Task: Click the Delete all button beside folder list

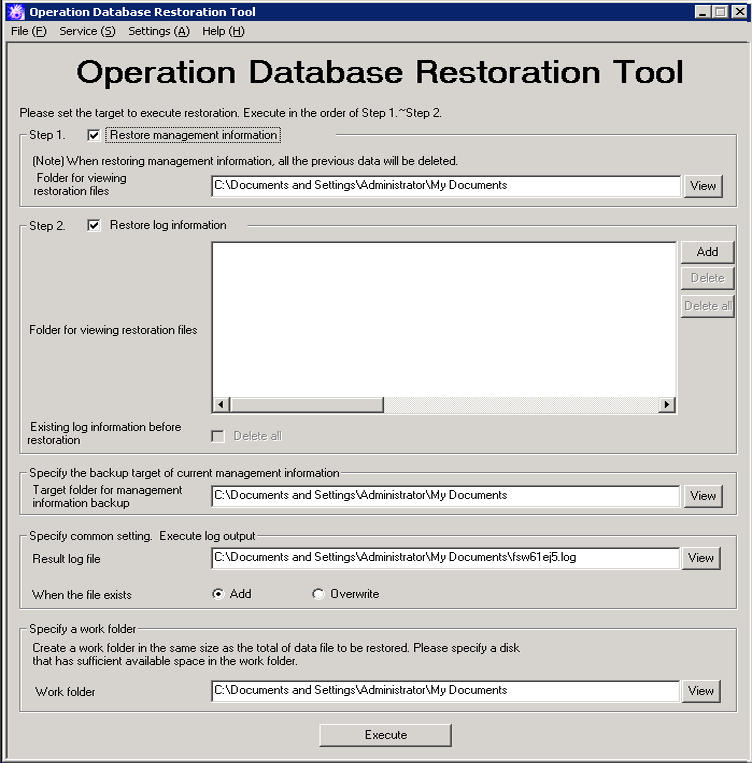Action: (707, 306)
